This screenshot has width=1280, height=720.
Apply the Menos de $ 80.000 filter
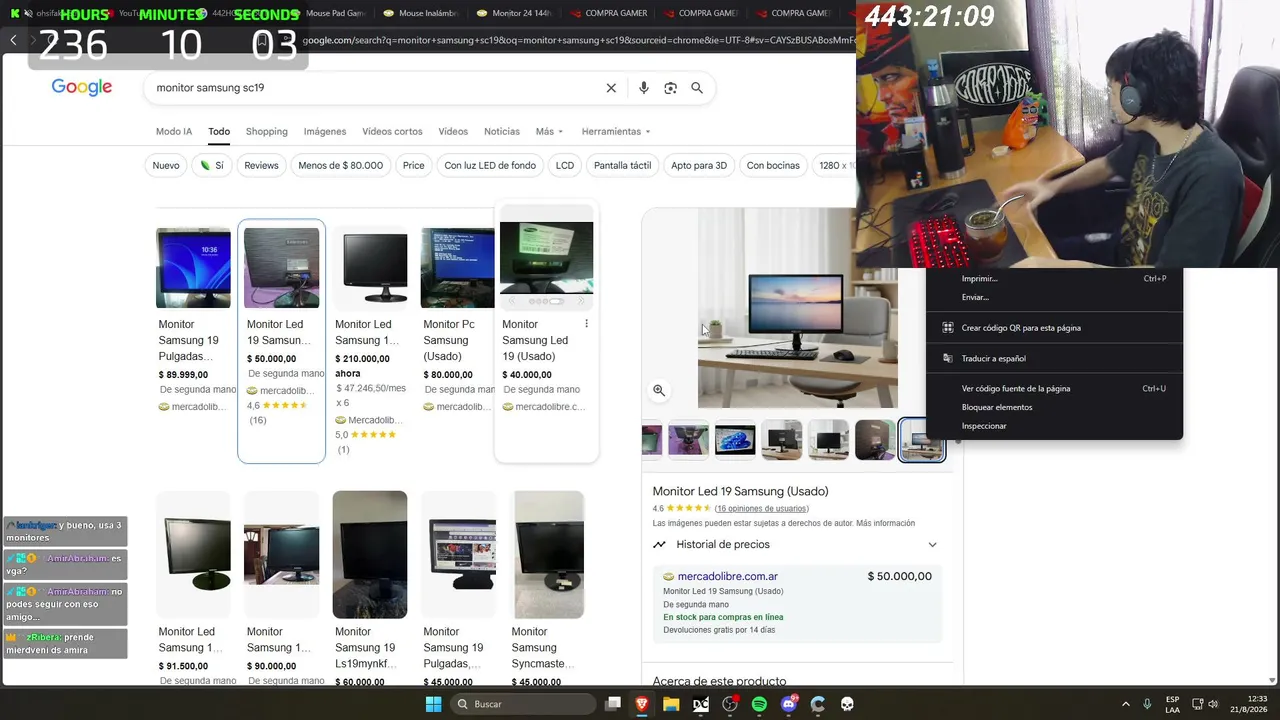tap(341, 166)
